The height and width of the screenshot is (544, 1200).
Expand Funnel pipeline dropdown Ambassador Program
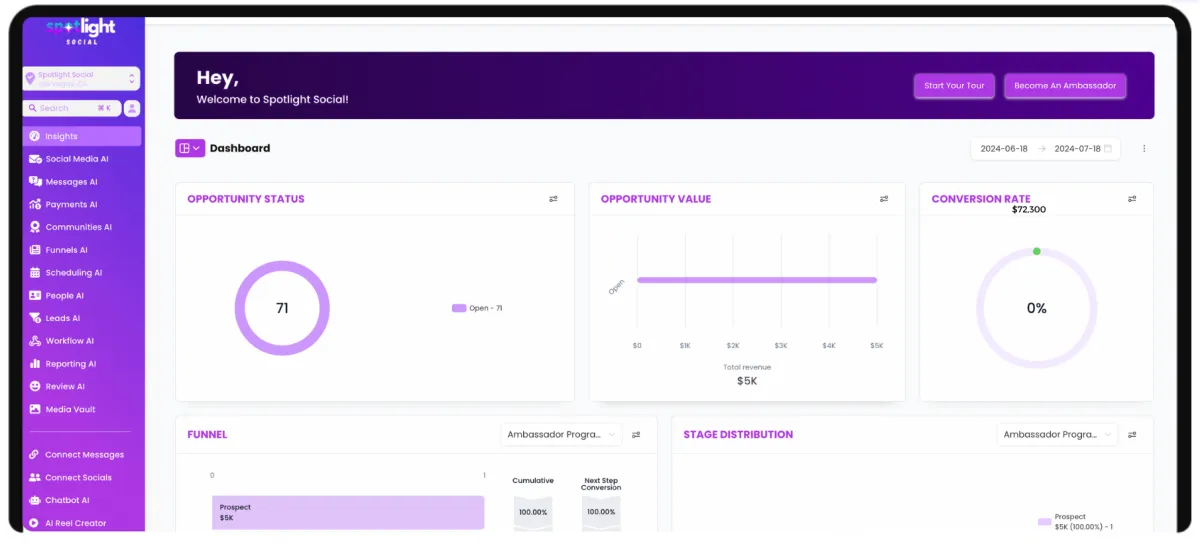tap(561, 435)
